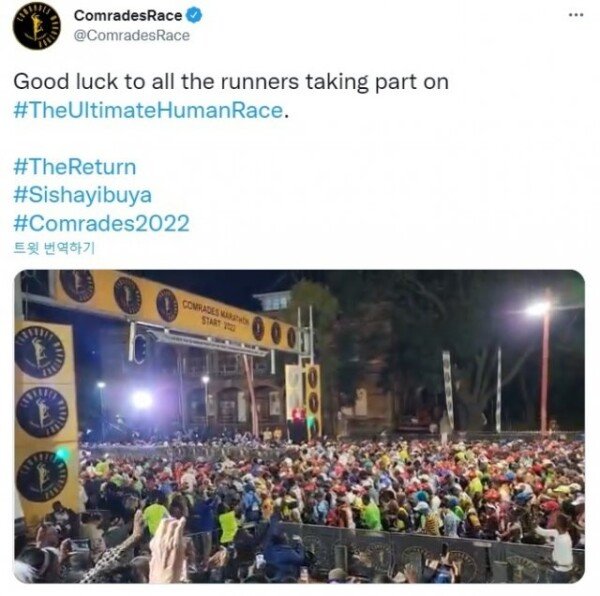Click the top Comrades logo on left pillar
The height and width of the screenshot is (596, 600).
(x=40, y=352)
